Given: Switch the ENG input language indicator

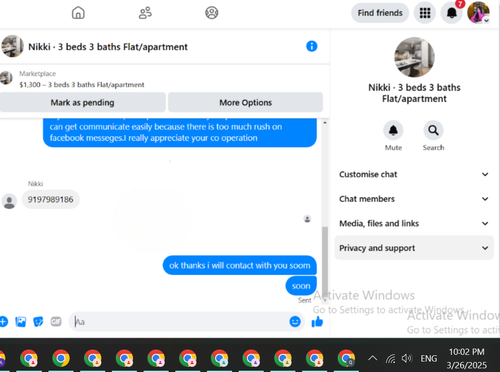Looking at the screenshot, I should pos(429,359).
